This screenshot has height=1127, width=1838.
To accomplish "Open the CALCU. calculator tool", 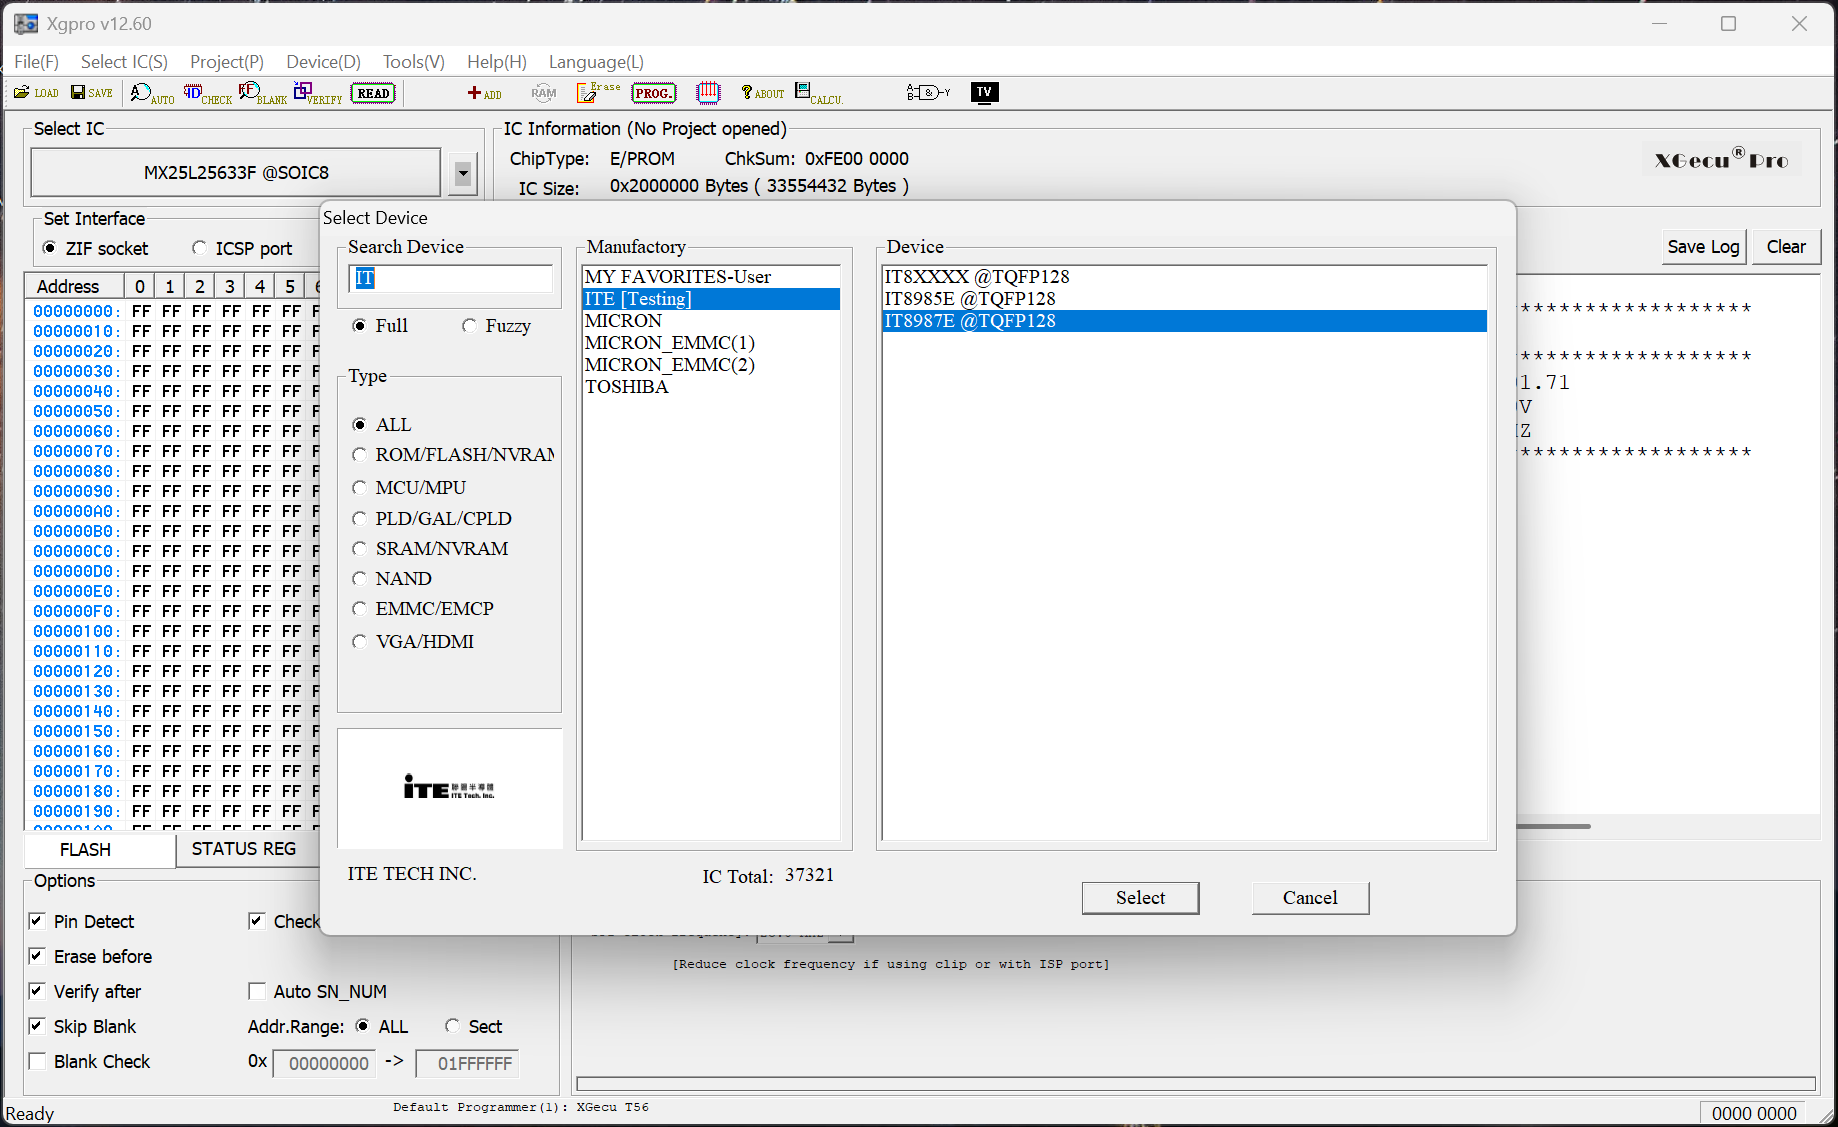I will click(818, 93).
